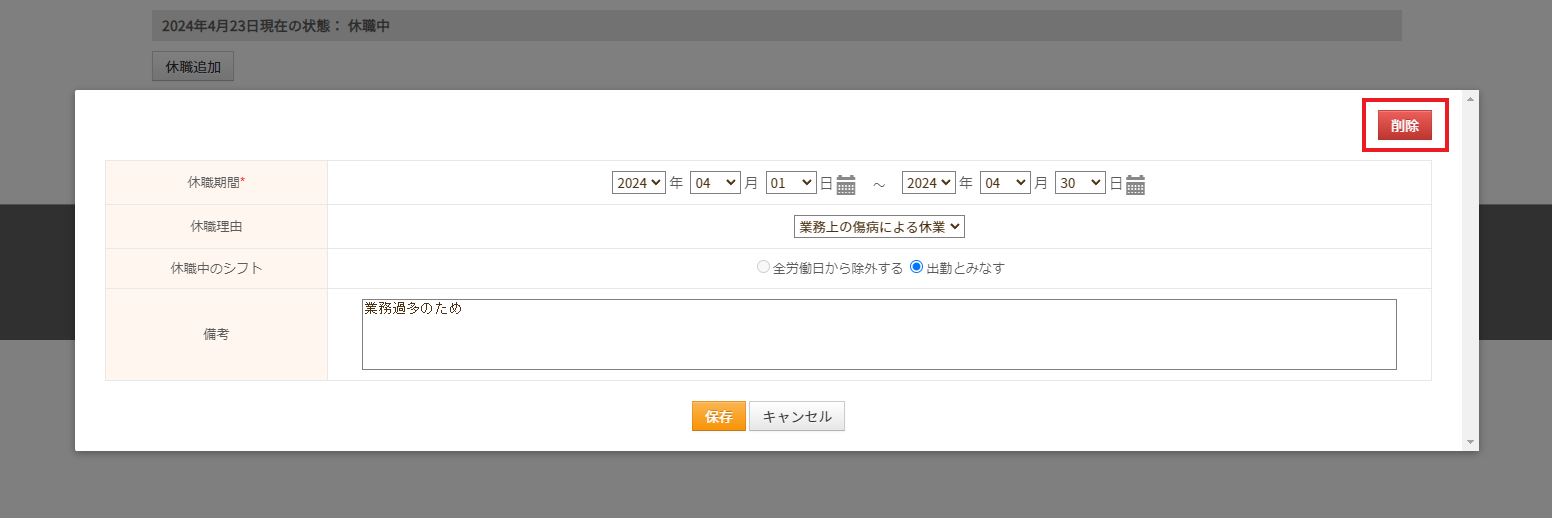Open the end year 2024 dropdown
Screen dimensions: 1552x518
929,183
